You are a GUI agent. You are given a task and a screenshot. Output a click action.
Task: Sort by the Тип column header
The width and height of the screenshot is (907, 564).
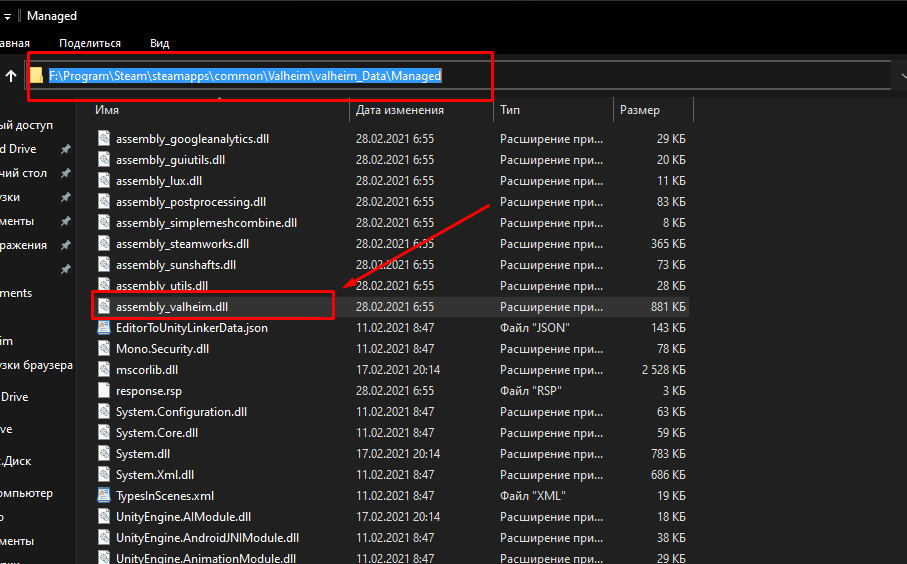(511, 110)
